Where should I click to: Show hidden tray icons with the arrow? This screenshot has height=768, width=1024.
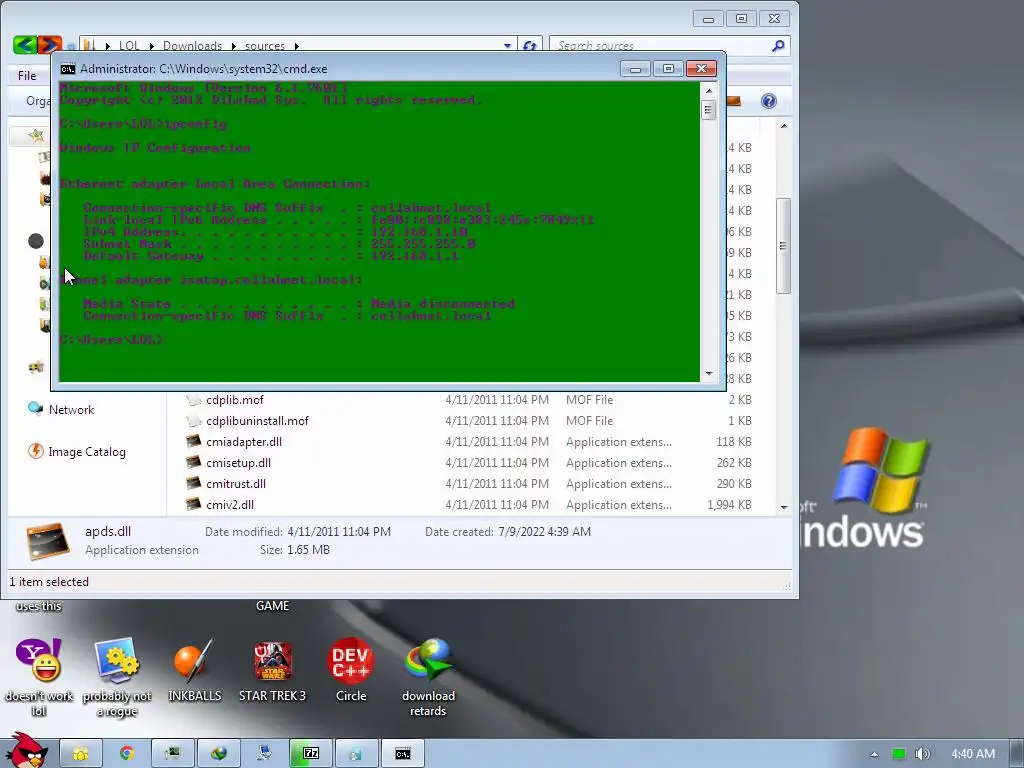tap(874, 754)
